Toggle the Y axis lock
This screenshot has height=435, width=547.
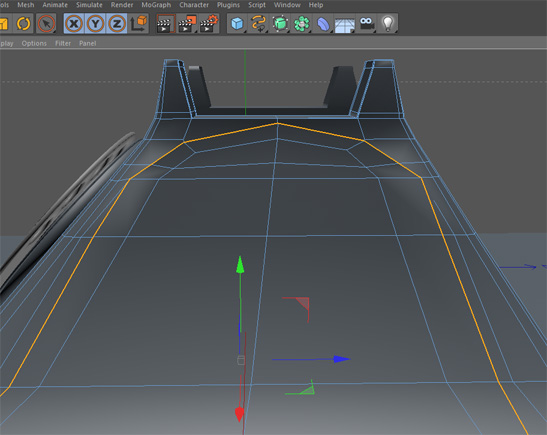[x=95, y=24]
